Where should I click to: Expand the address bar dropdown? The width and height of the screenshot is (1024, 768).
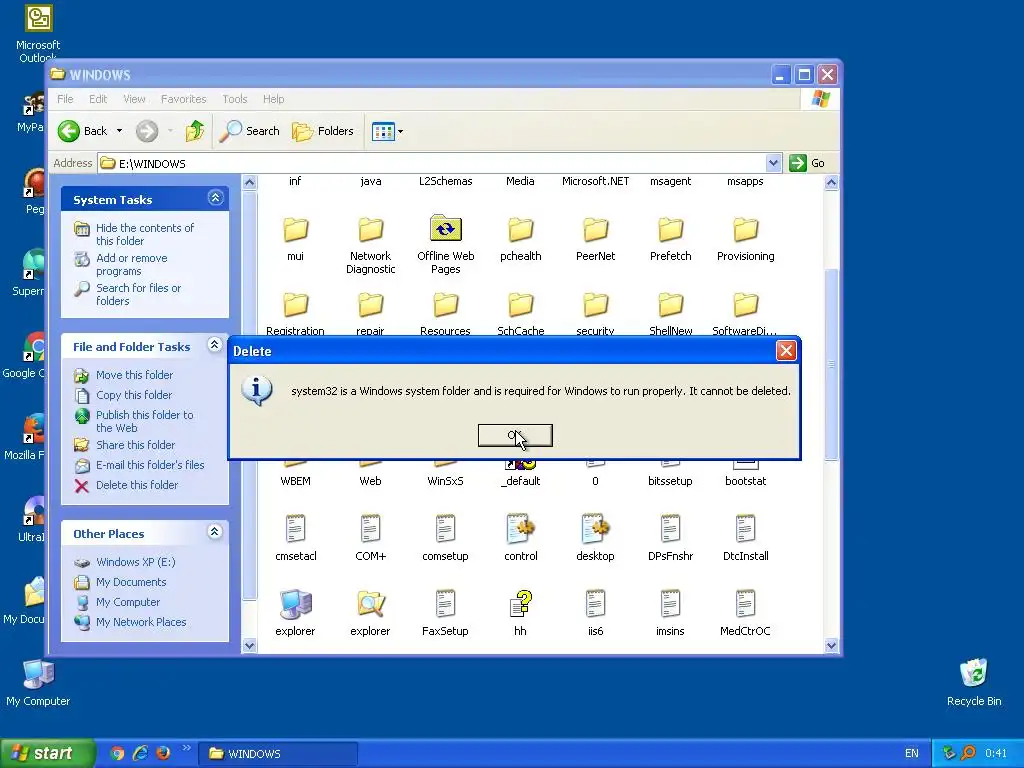[773, 163]
